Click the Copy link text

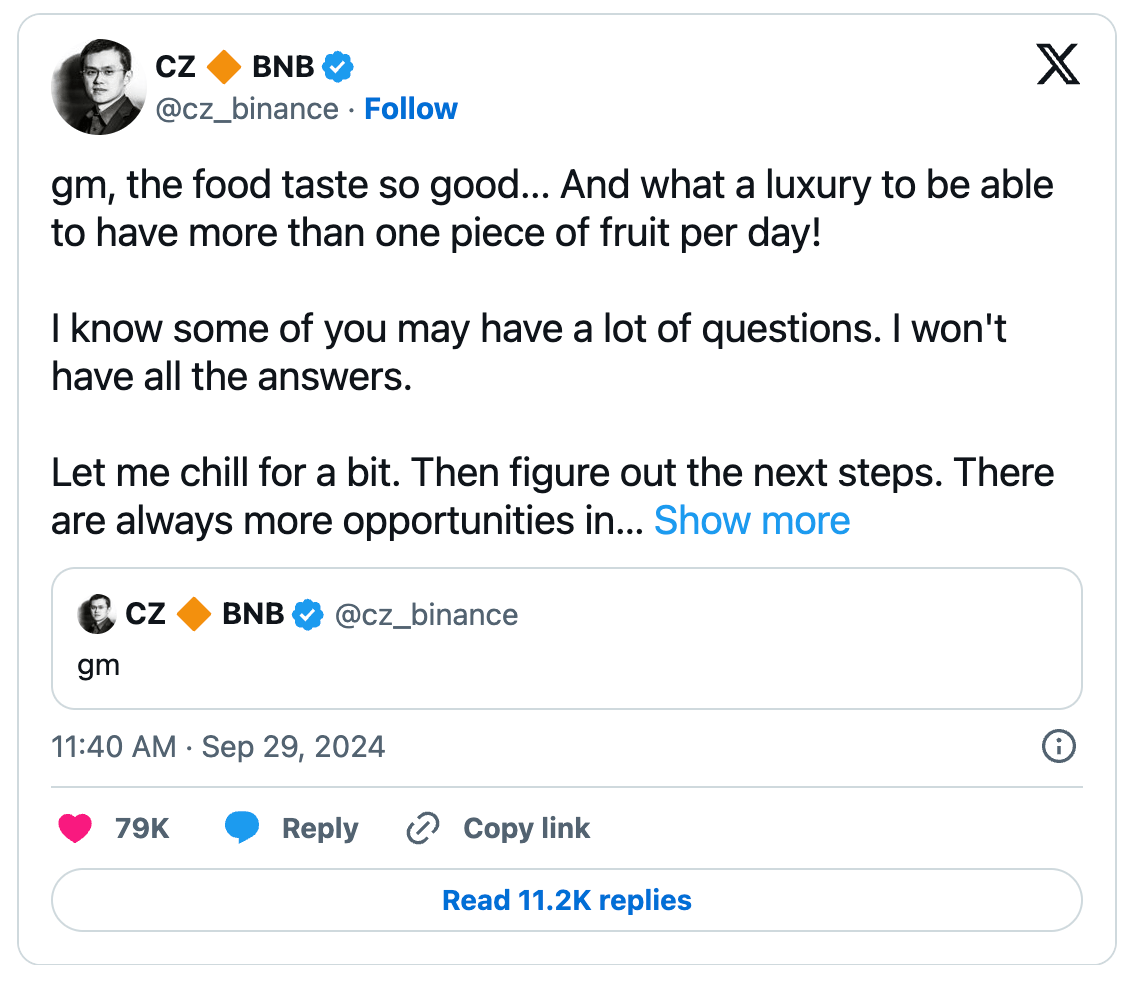click(526, 828)
